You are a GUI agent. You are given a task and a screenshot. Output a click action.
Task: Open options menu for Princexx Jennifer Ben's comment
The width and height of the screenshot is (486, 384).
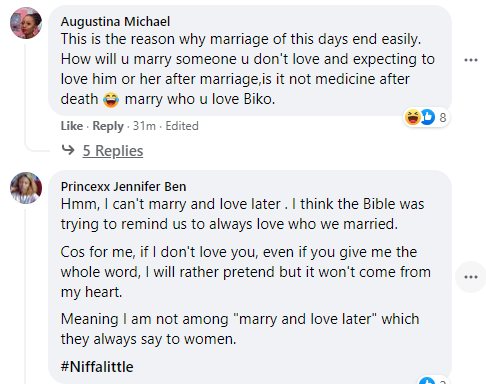tap(471, 277)
